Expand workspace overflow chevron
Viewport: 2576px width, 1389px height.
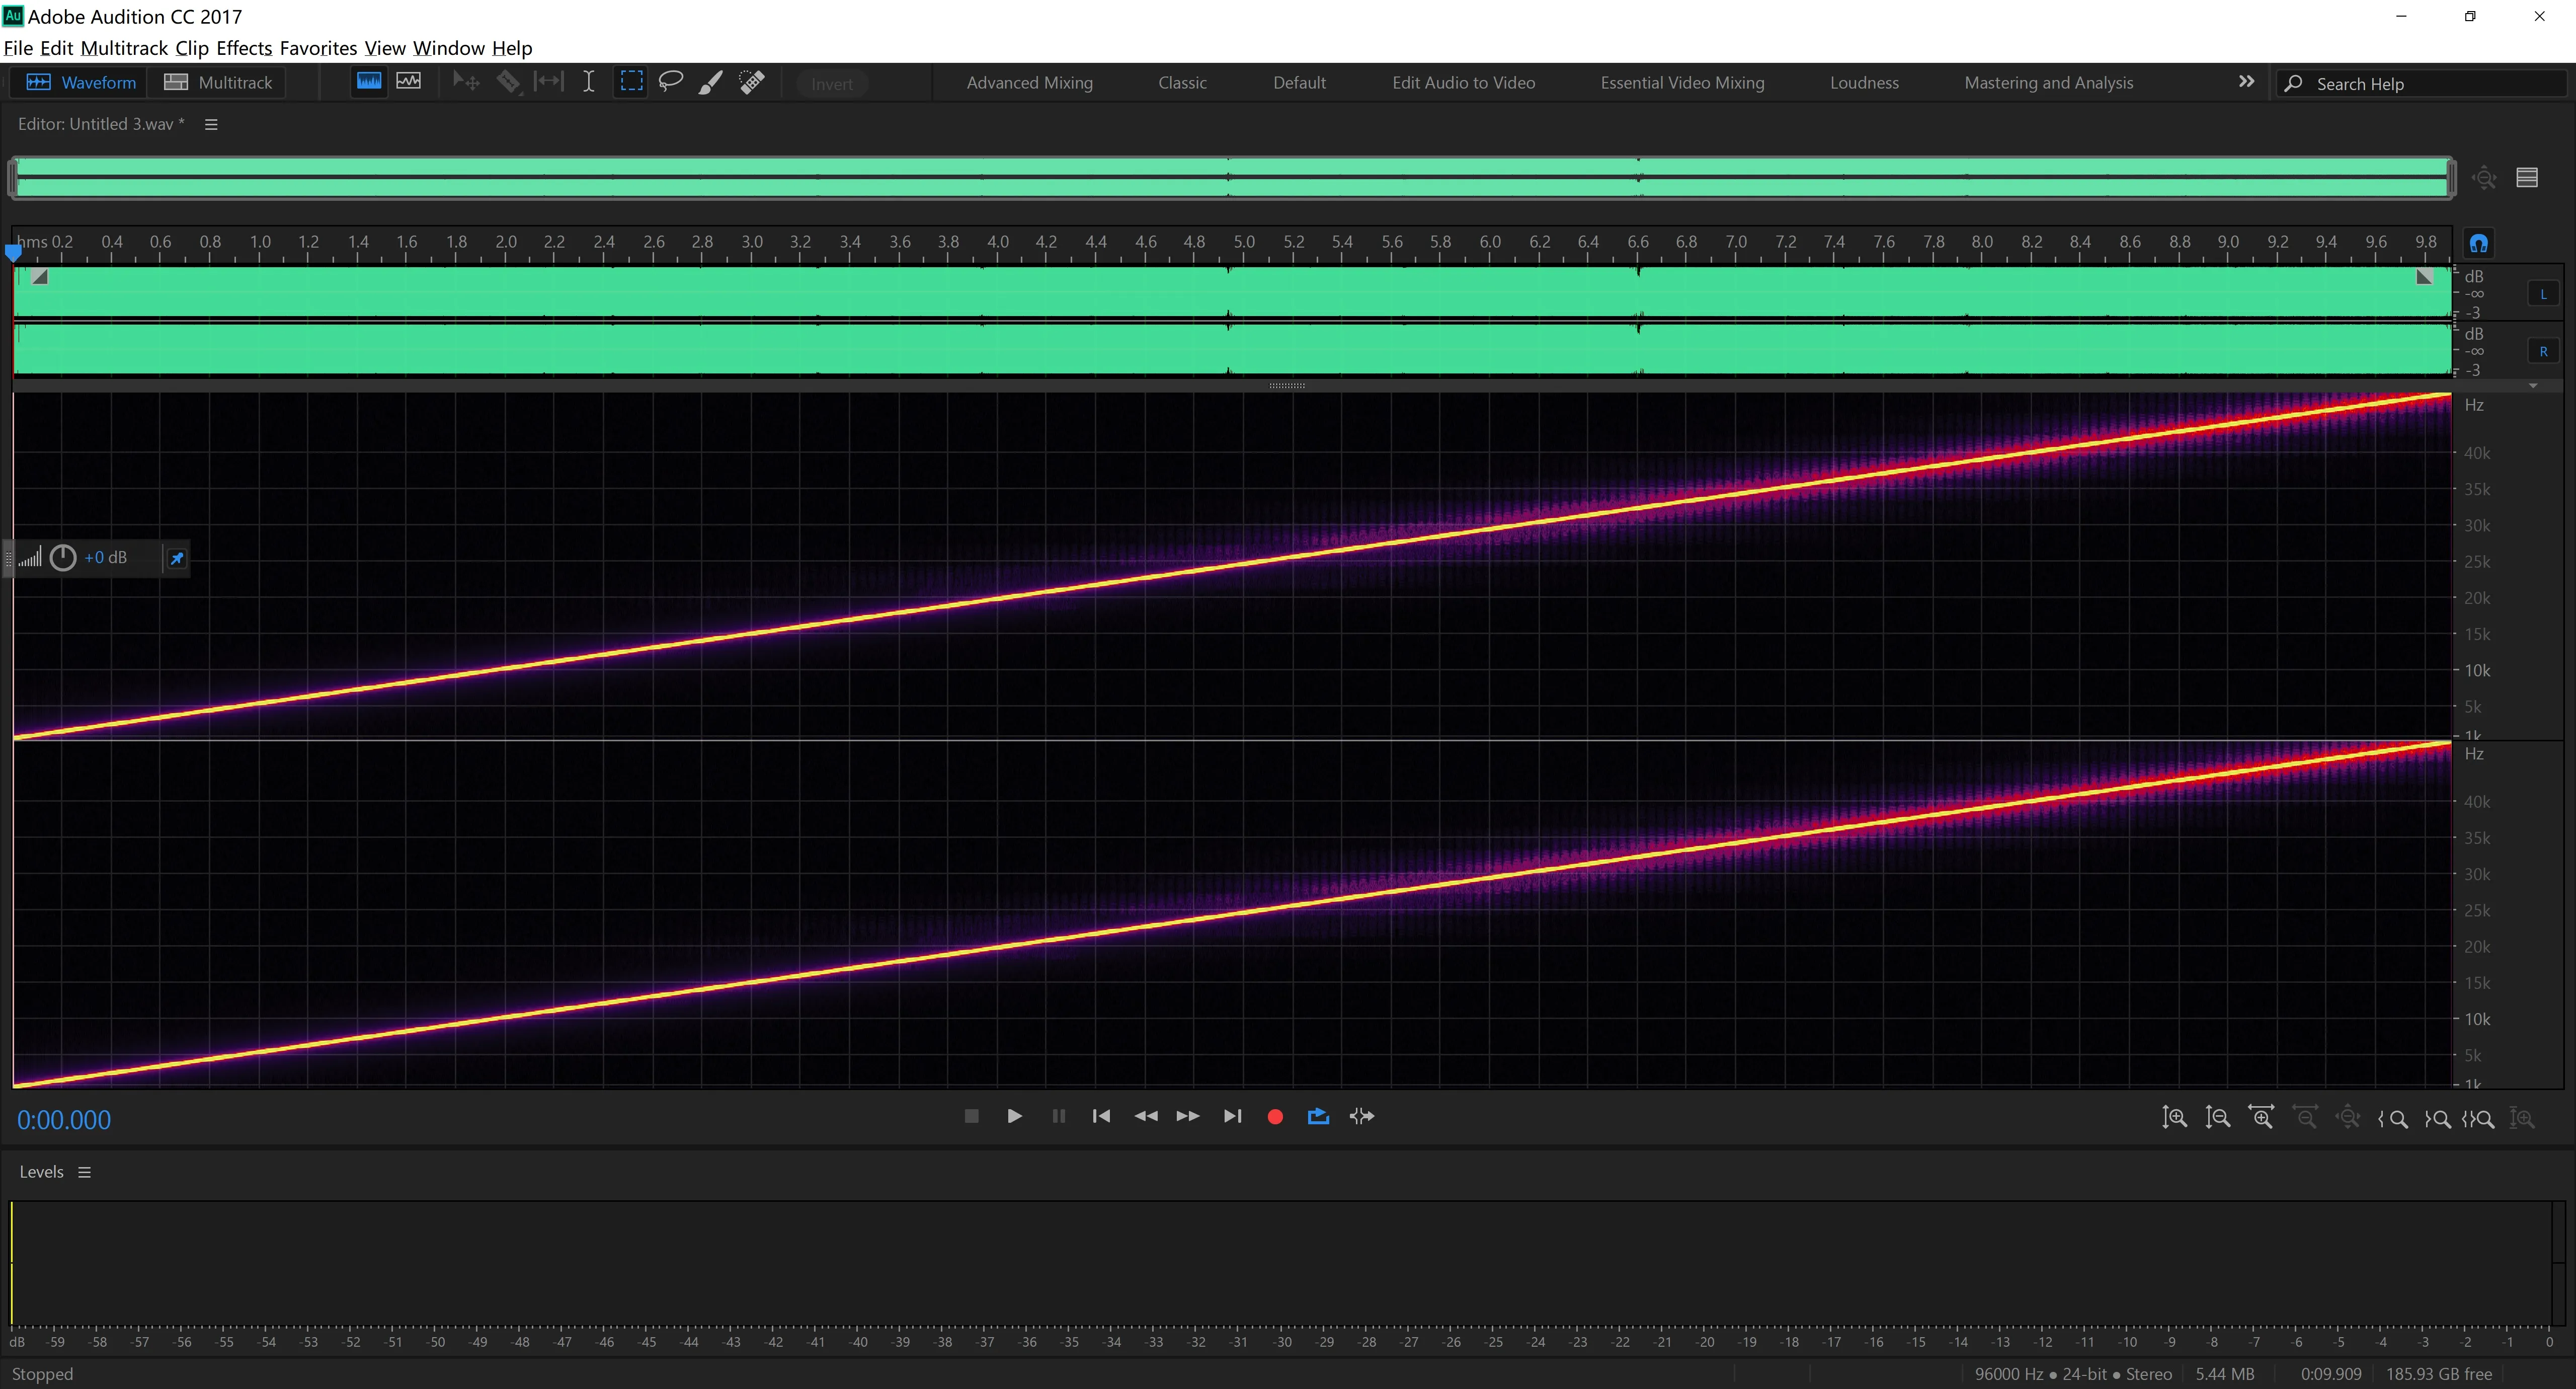pos(2246,82)
